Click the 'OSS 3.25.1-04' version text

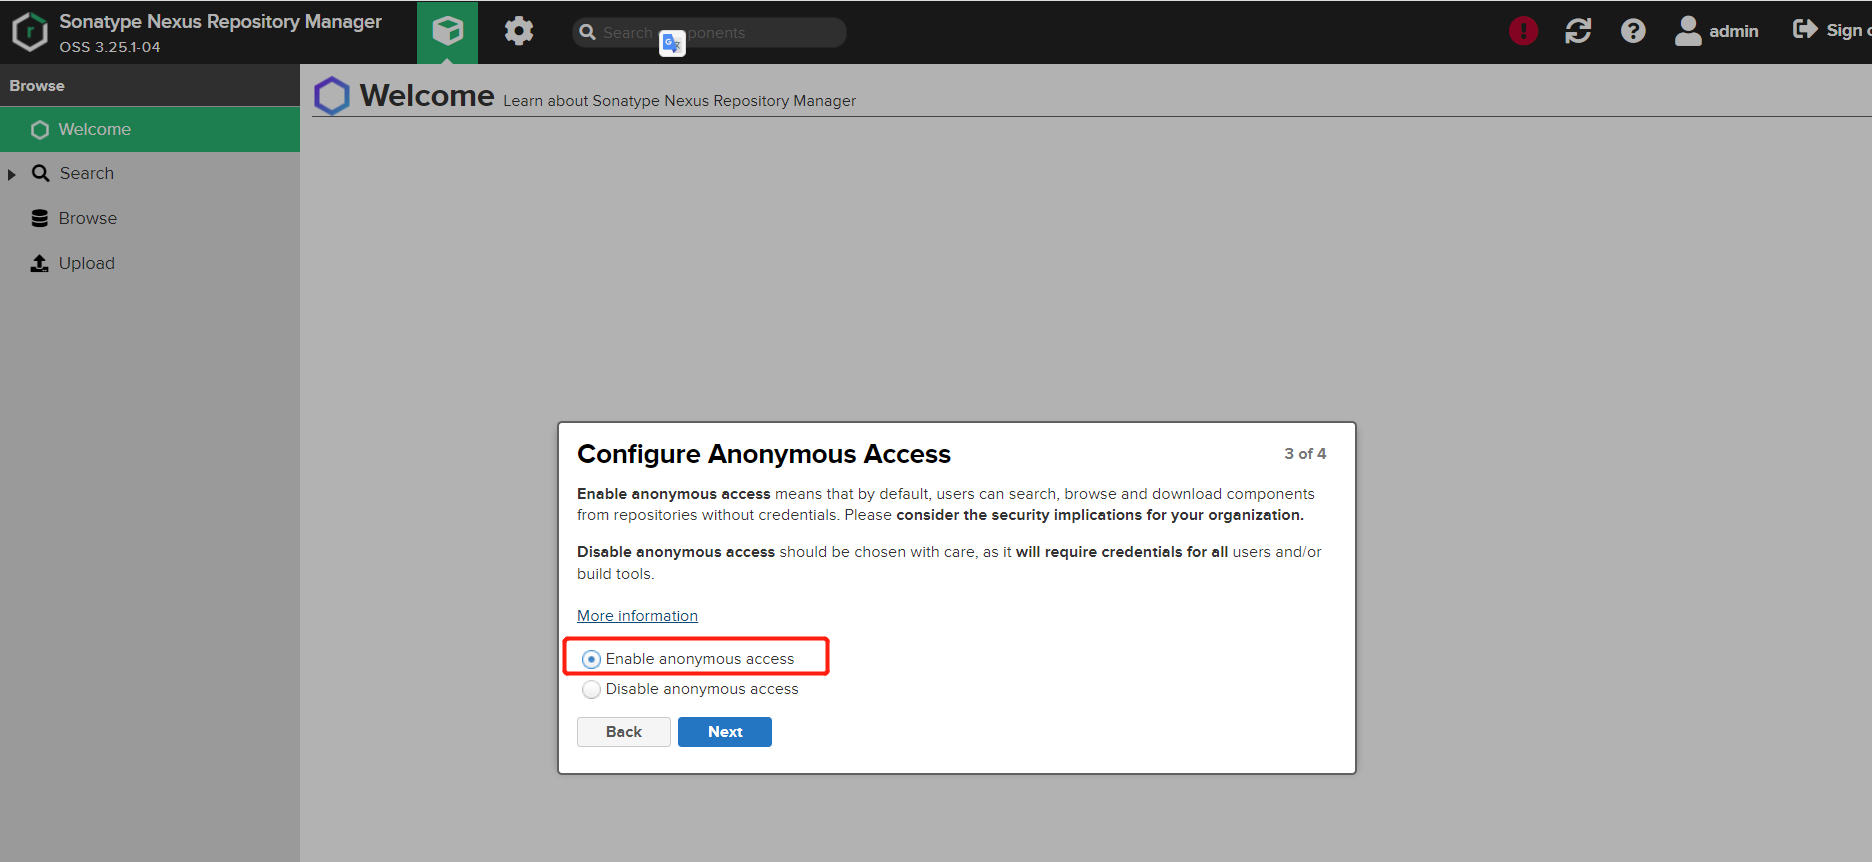coord(110,47)
